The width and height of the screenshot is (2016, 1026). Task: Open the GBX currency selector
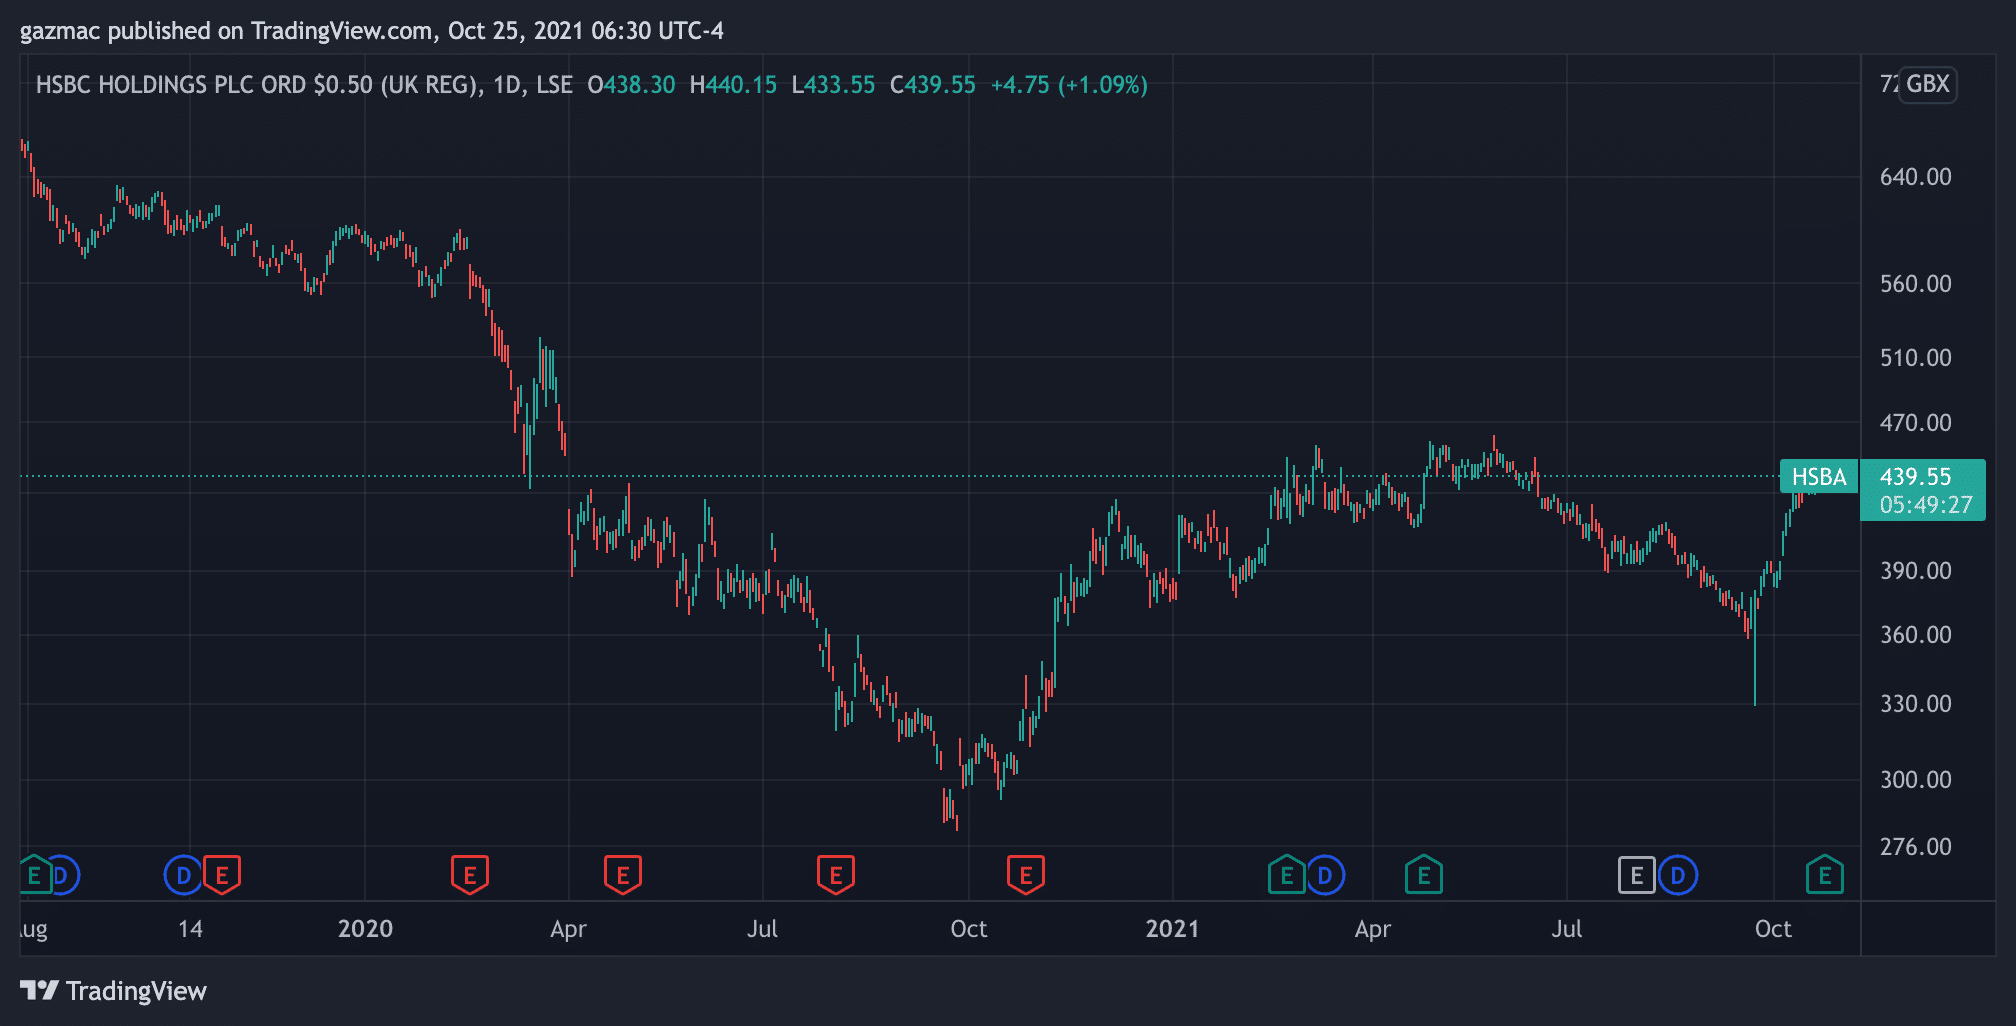click(1927, 84)
